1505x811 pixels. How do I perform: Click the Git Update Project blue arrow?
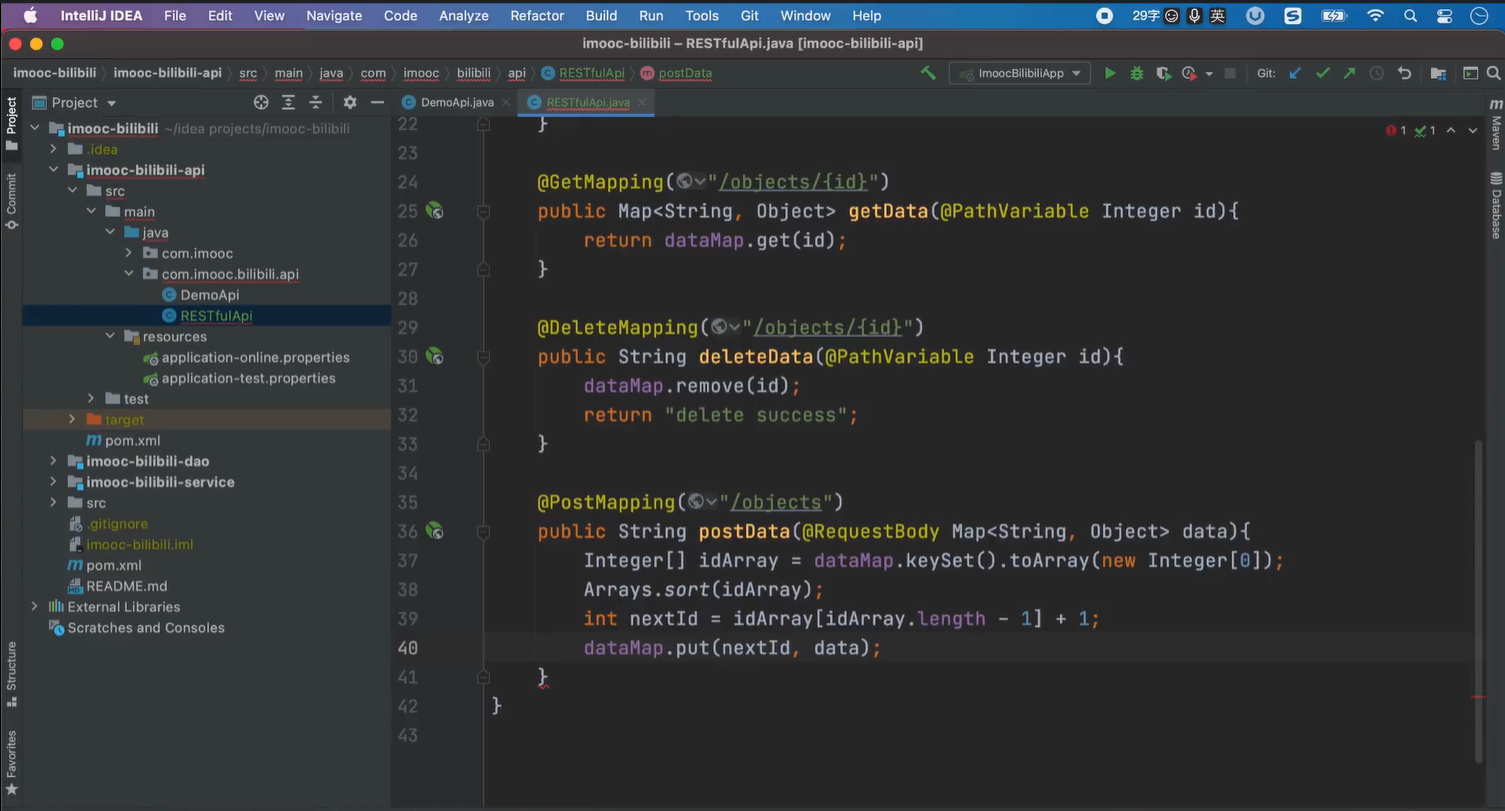pyautogui.click(x=1295, y=73)
